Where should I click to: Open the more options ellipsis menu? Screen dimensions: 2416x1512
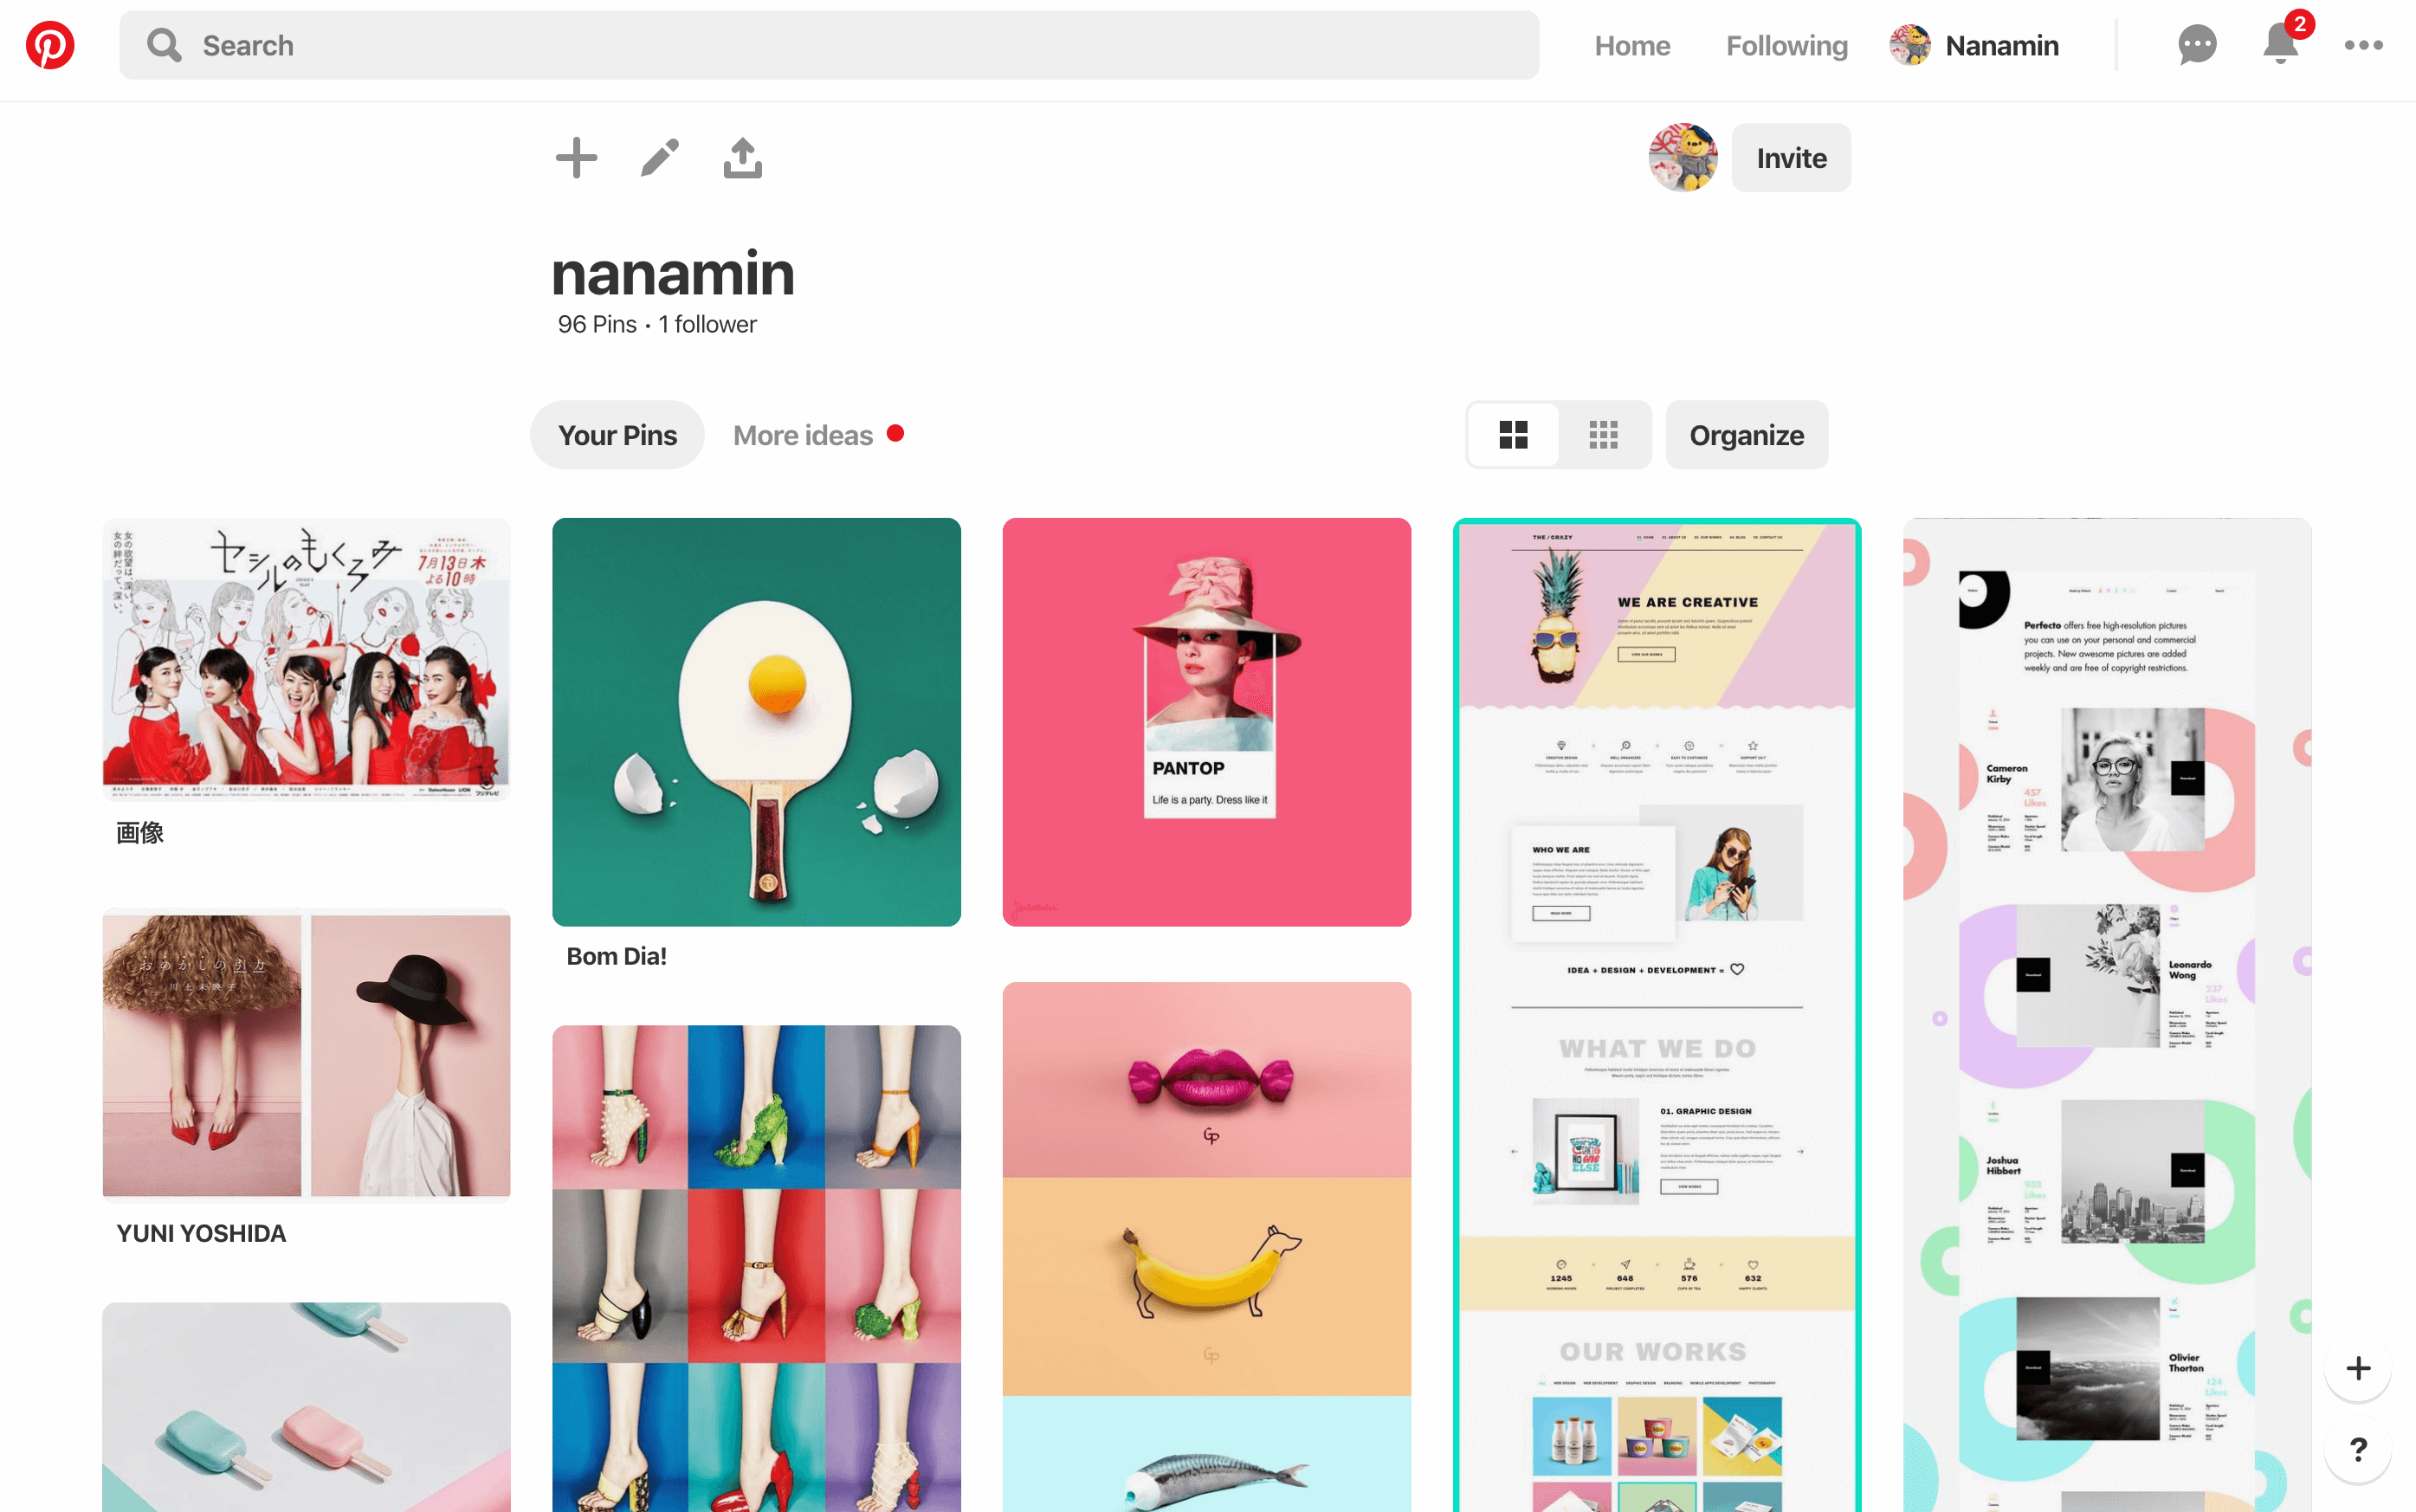point(2364,45)
